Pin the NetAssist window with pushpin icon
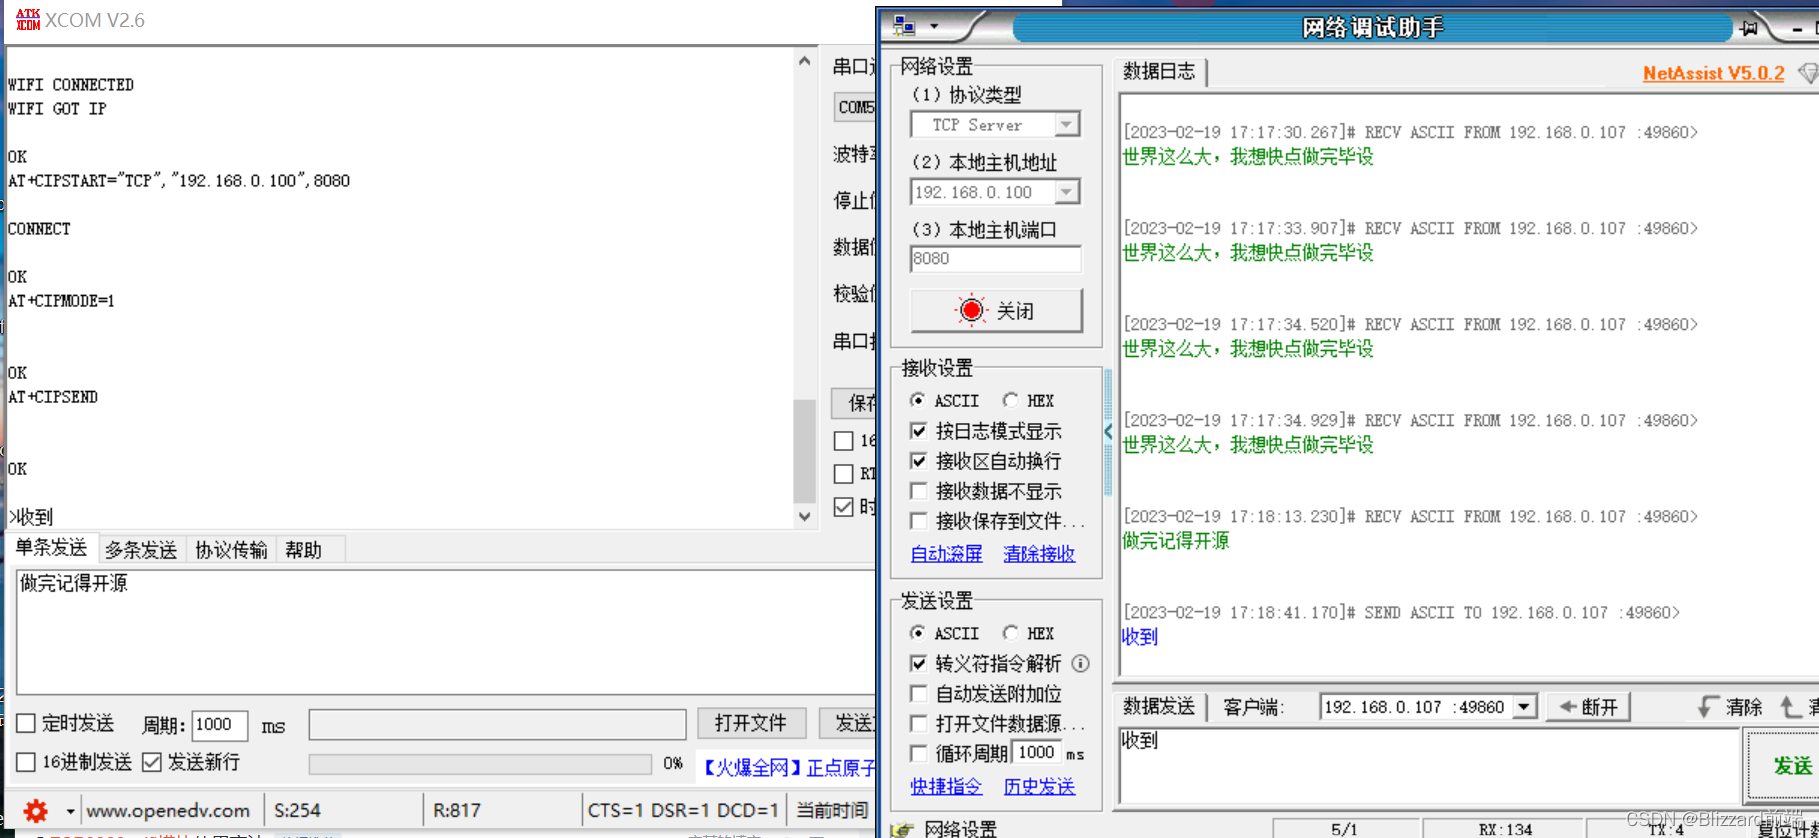1819x838 pixels. pos(1749,28)
